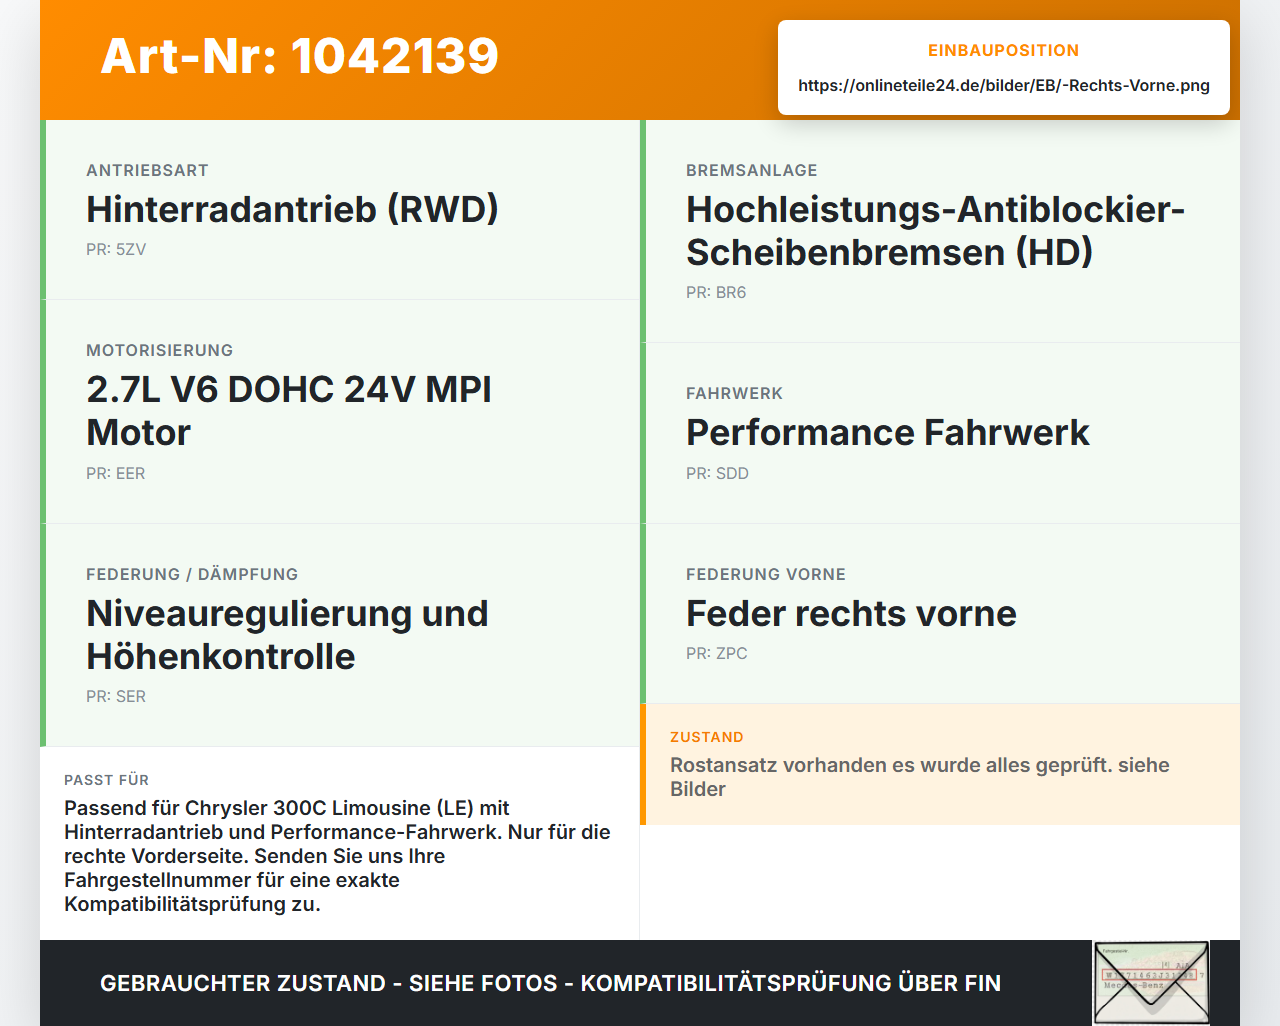Click Performance Fahrwerk value

888,432
